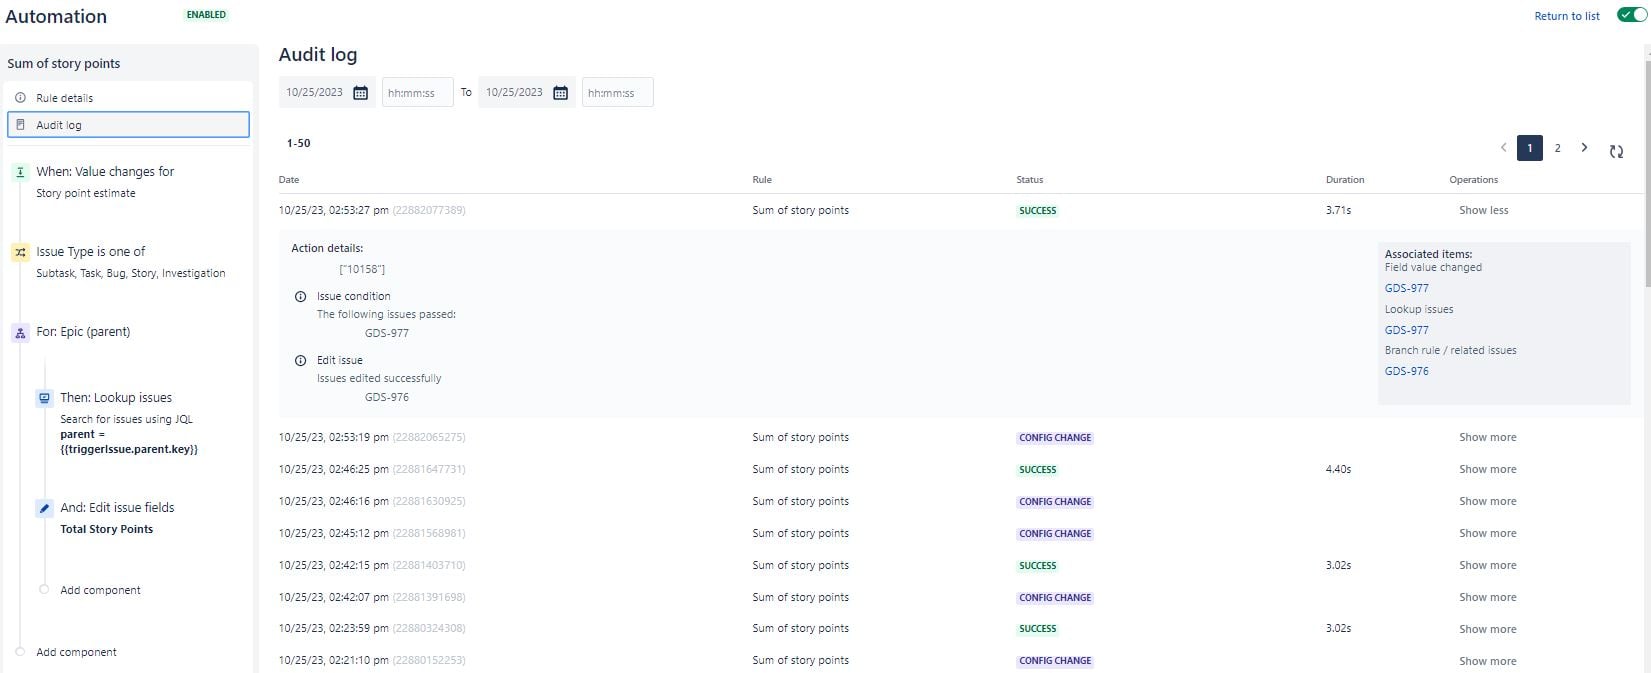Select Then: Lookup issues component
Viewport: 1651px width, 673px height.
tap(116, 398)
